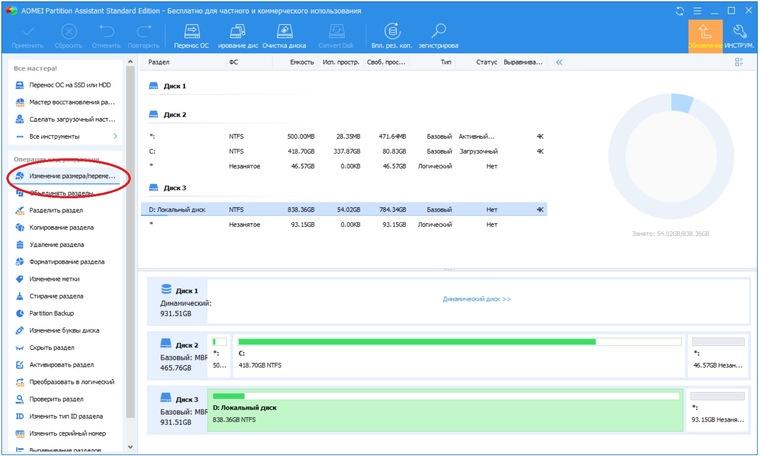Click the Повторить (Redo) toolbar icon
Screen dimensions: 760x456
(143, 36)
